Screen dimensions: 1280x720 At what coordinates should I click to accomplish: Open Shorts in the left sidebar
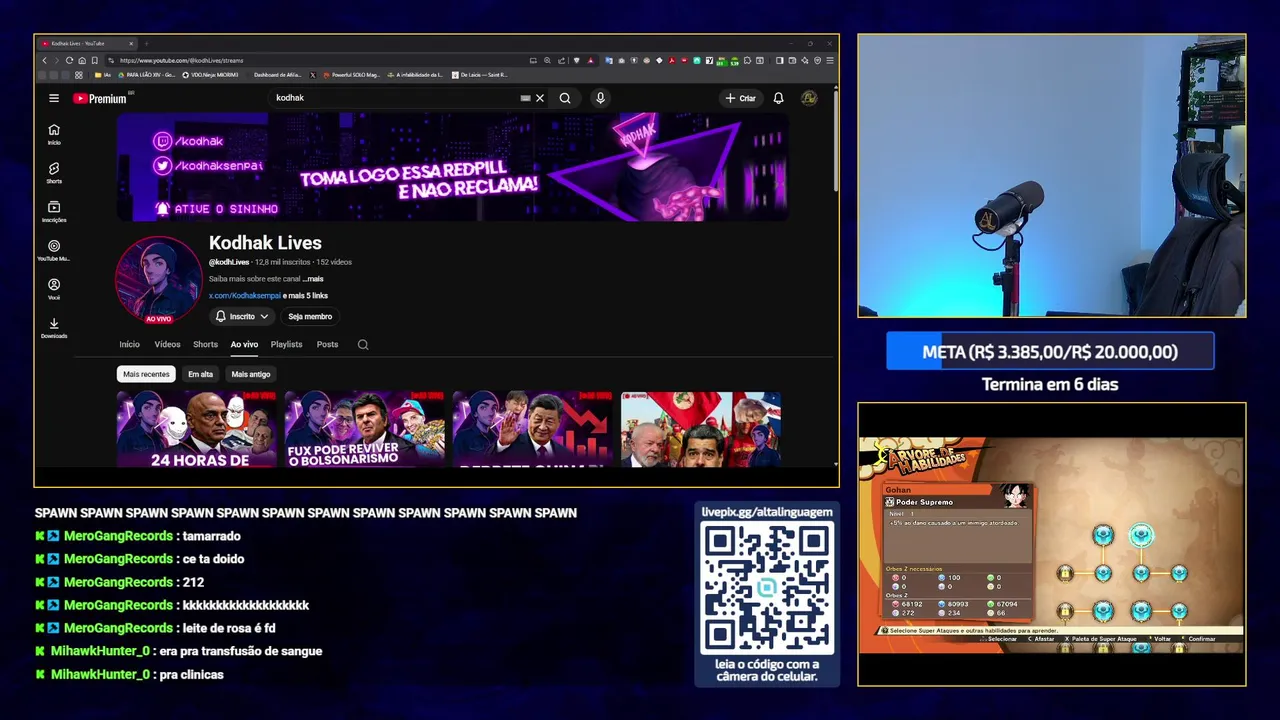click(54, 173)
